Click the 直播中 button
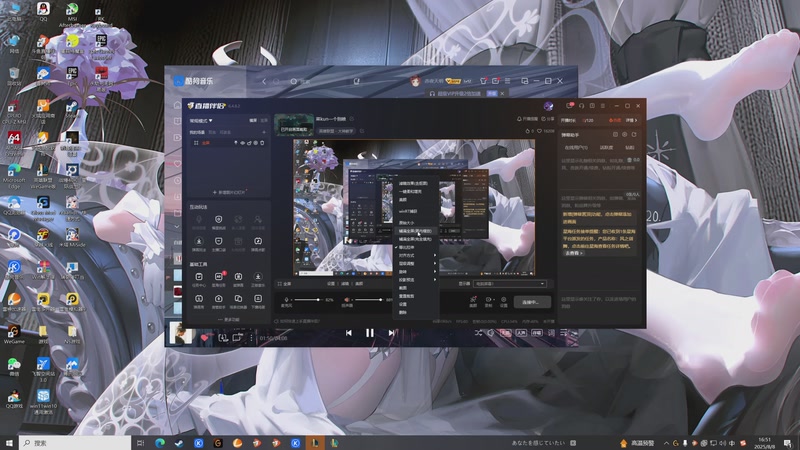The height and width of the screenshot is (450, 800). (532, 302)
